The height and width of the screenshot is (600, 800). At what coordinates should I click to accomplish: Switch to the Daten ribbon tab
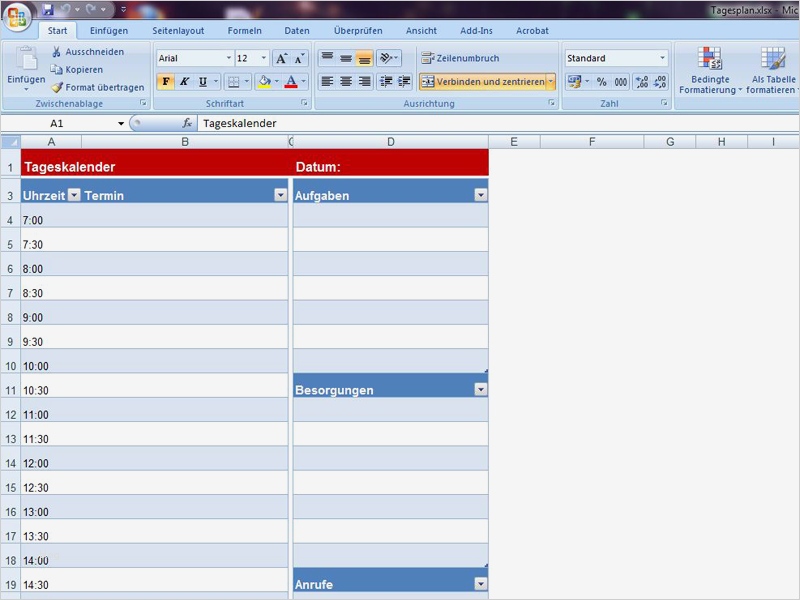tap(297, 30)
